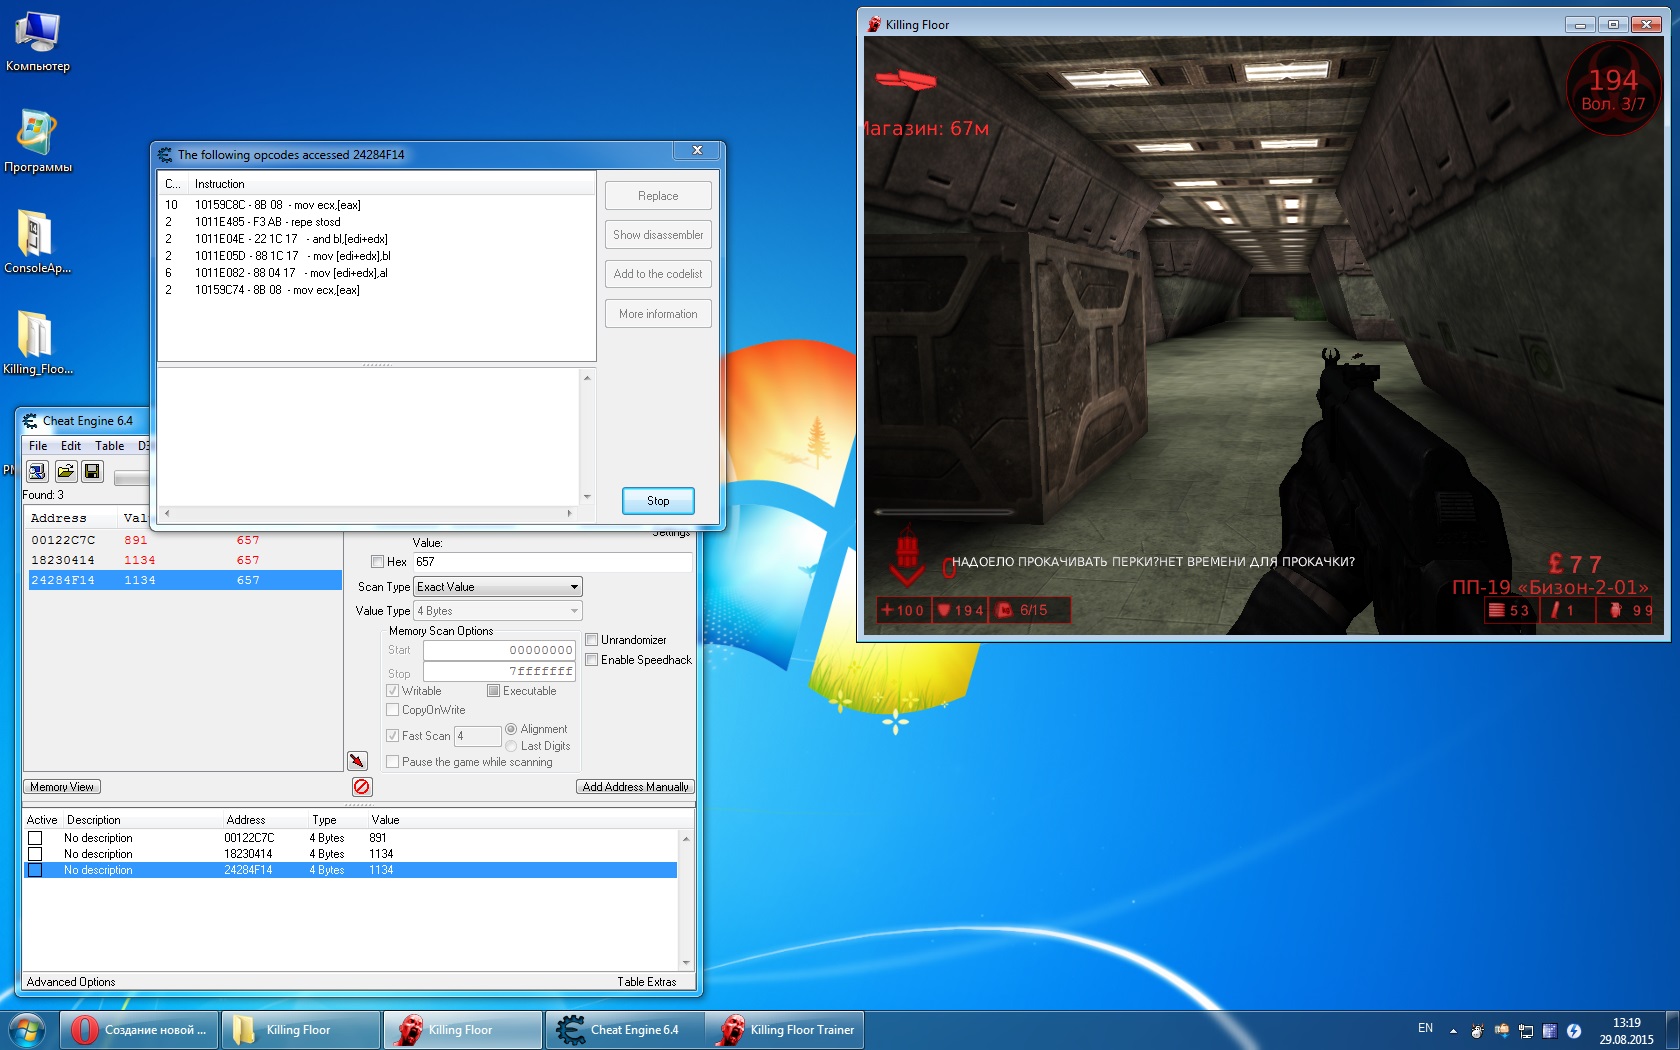Click the Replace button in opcodes dialog

tap(658, 196)
